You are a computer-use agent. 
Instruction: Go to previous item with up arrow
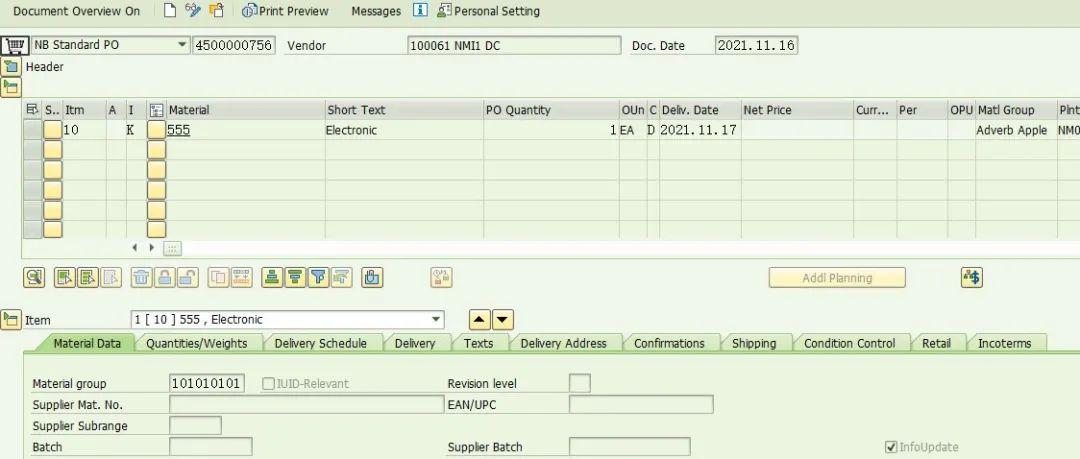click(x=479, y=320)
